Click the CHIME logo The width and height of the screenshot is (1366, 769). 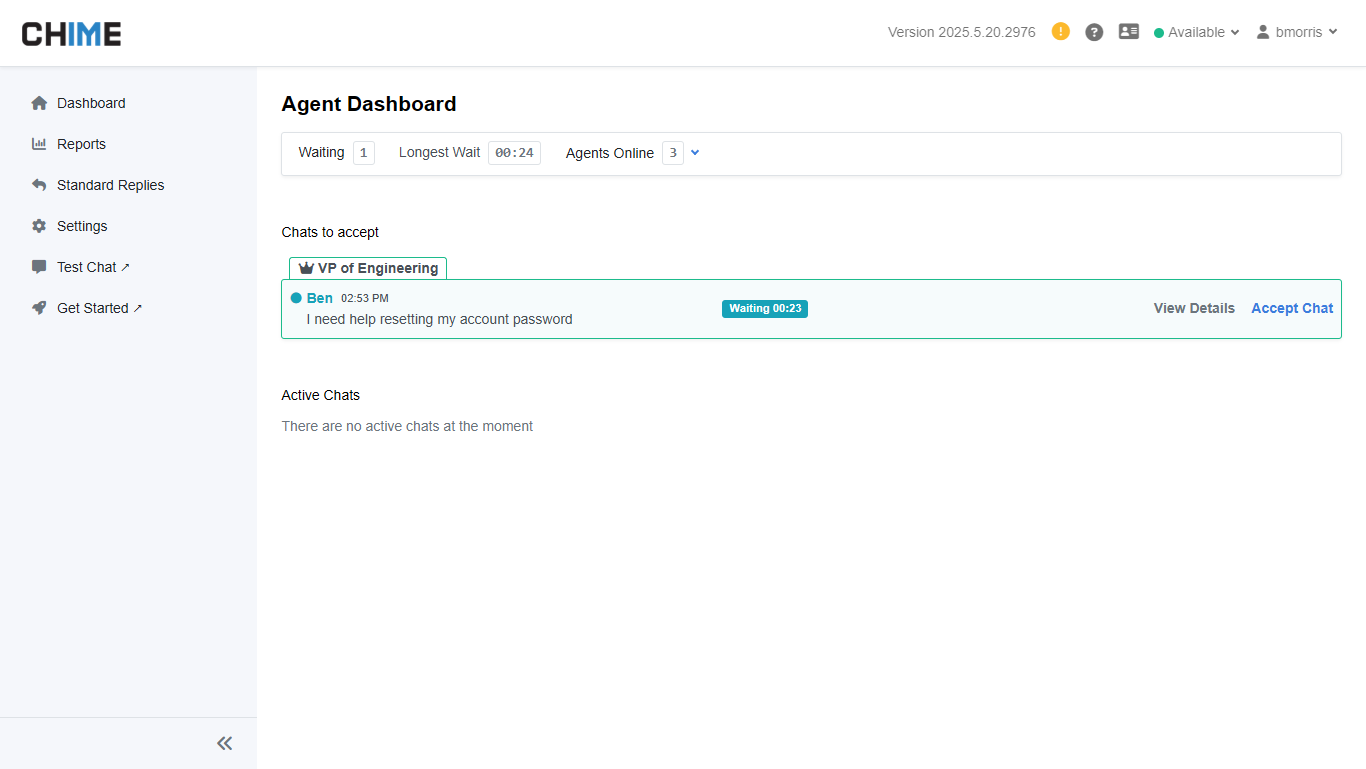tap(72, 33)
